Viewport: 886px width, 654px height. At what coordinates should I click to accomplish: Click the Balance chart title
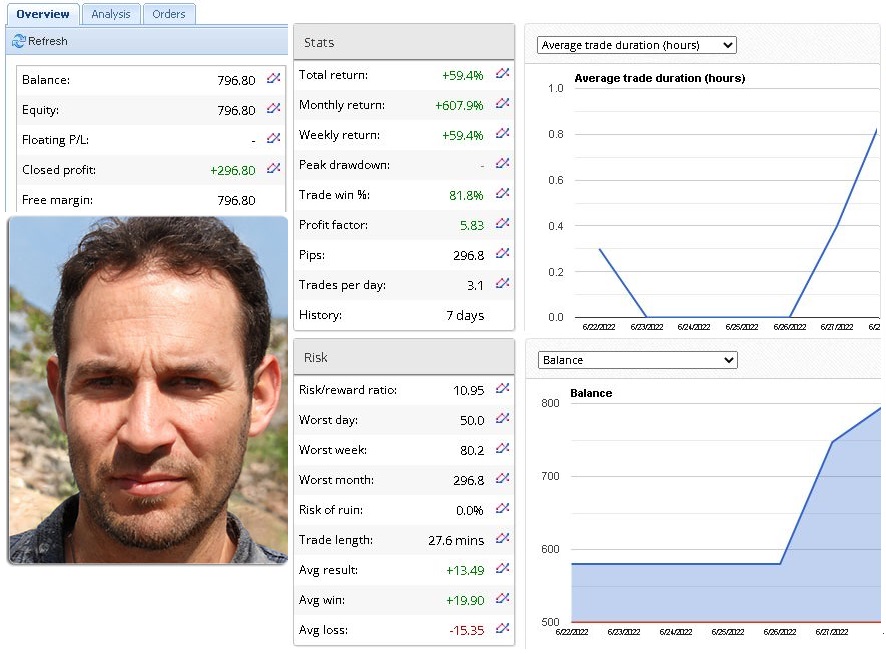(x=591, y=393)
